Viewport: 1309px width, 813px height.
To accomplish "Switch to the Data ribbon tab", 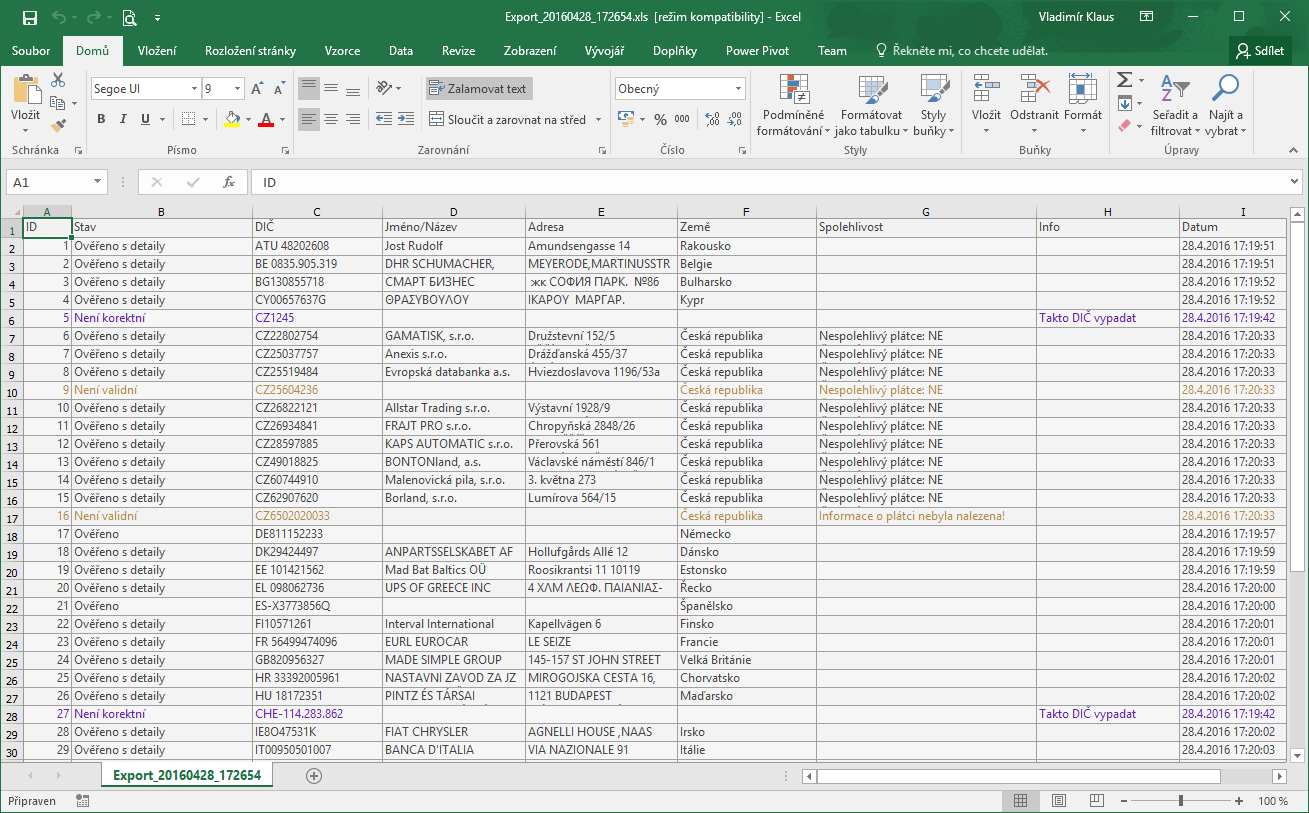I will click(x=400, y=51).
